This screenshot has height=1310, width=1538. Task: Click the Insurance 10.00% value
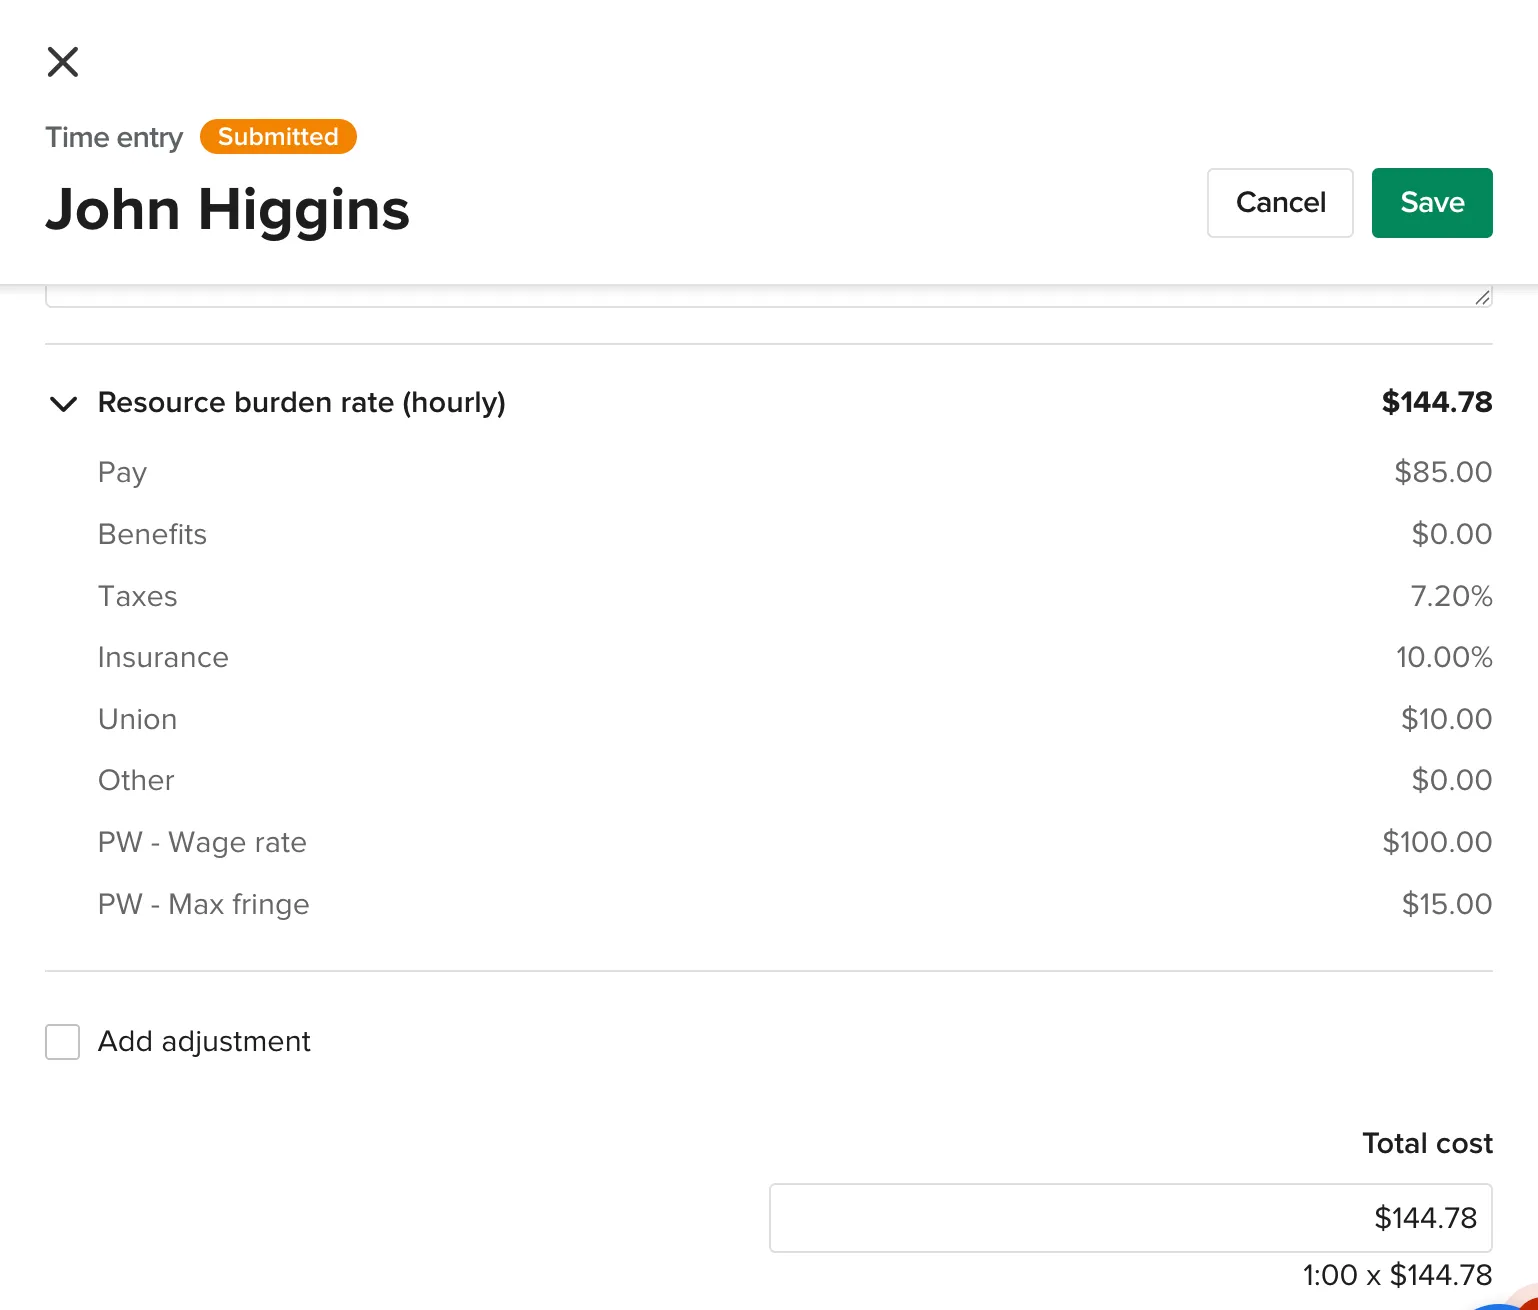pyautogui.click(x=1443, y=657)
